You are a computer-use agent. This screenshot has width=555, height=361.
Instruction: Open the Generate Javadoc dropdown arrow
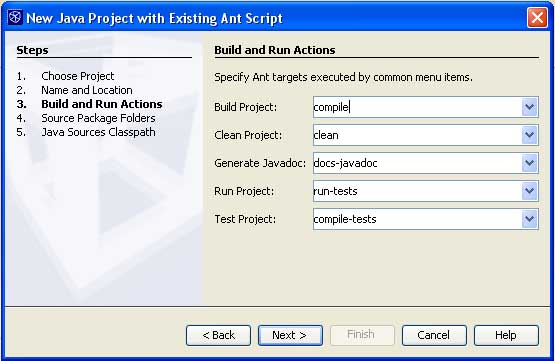coord(530,163)
